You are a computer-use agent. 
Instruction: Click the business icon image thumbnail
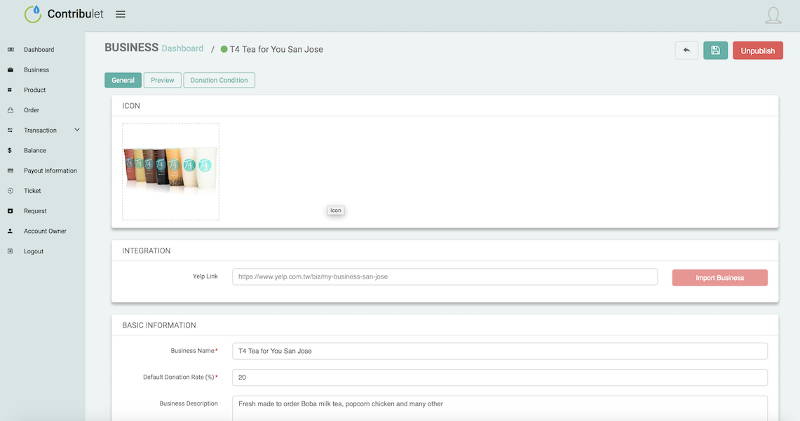pos(171,171)
